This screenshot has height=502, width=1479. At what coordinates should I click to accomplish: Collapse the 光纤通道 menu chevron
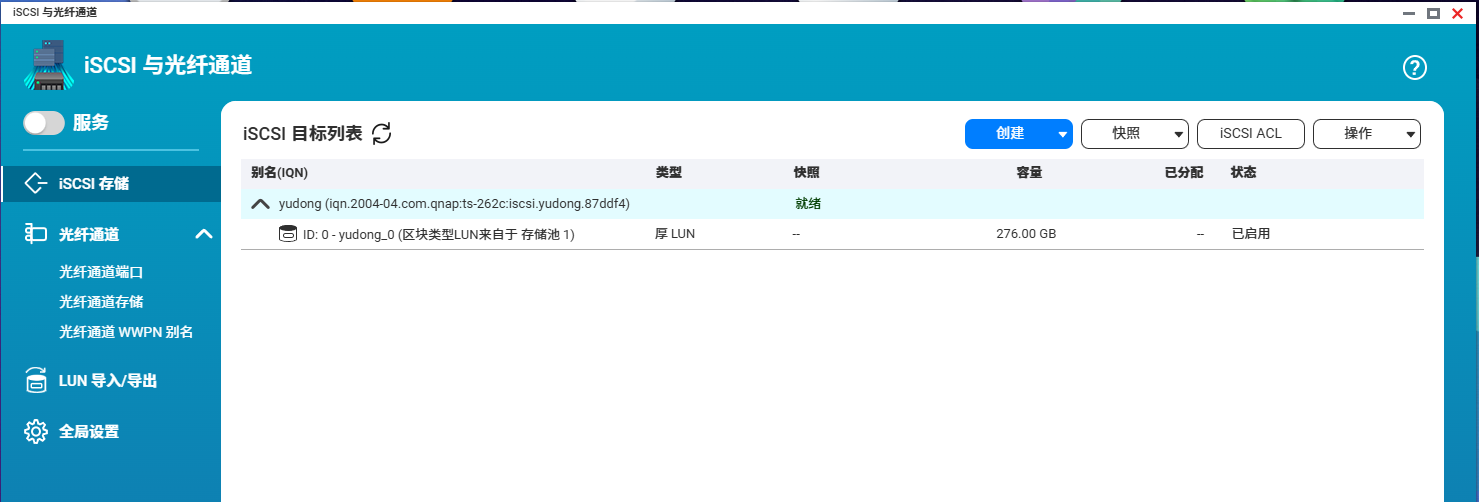tap(204, 234)
